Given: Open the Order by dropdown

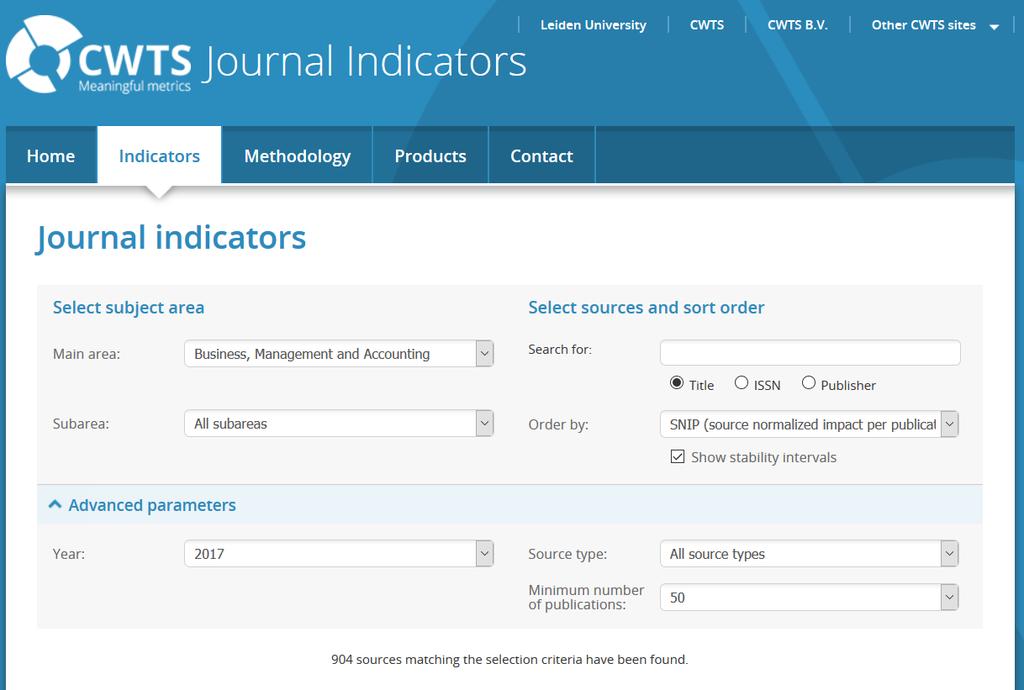Looking at the screenshot, I should pyautogui.click(x=809, y=424).
